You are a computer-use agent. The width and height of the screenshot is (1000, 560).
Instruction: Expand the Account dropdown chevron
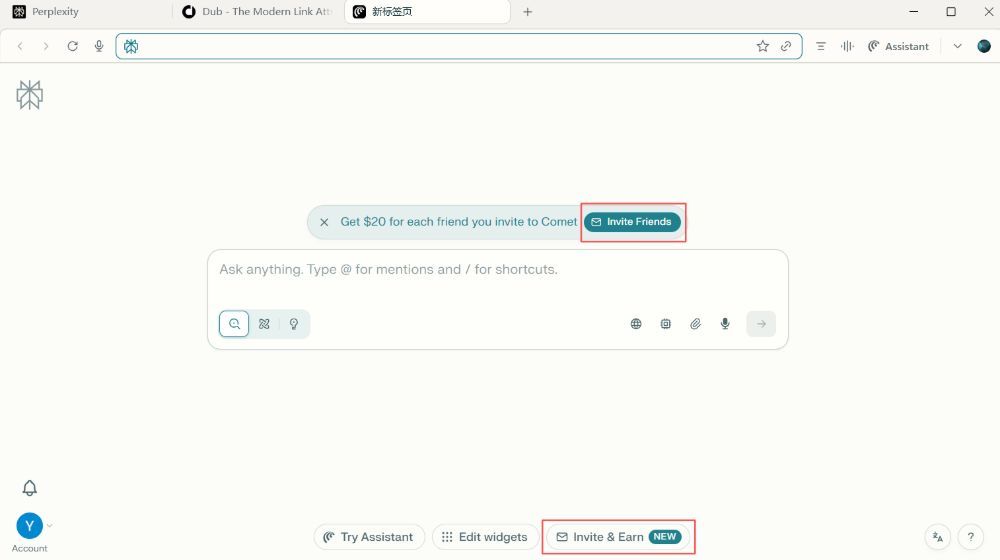pos(50,525)
